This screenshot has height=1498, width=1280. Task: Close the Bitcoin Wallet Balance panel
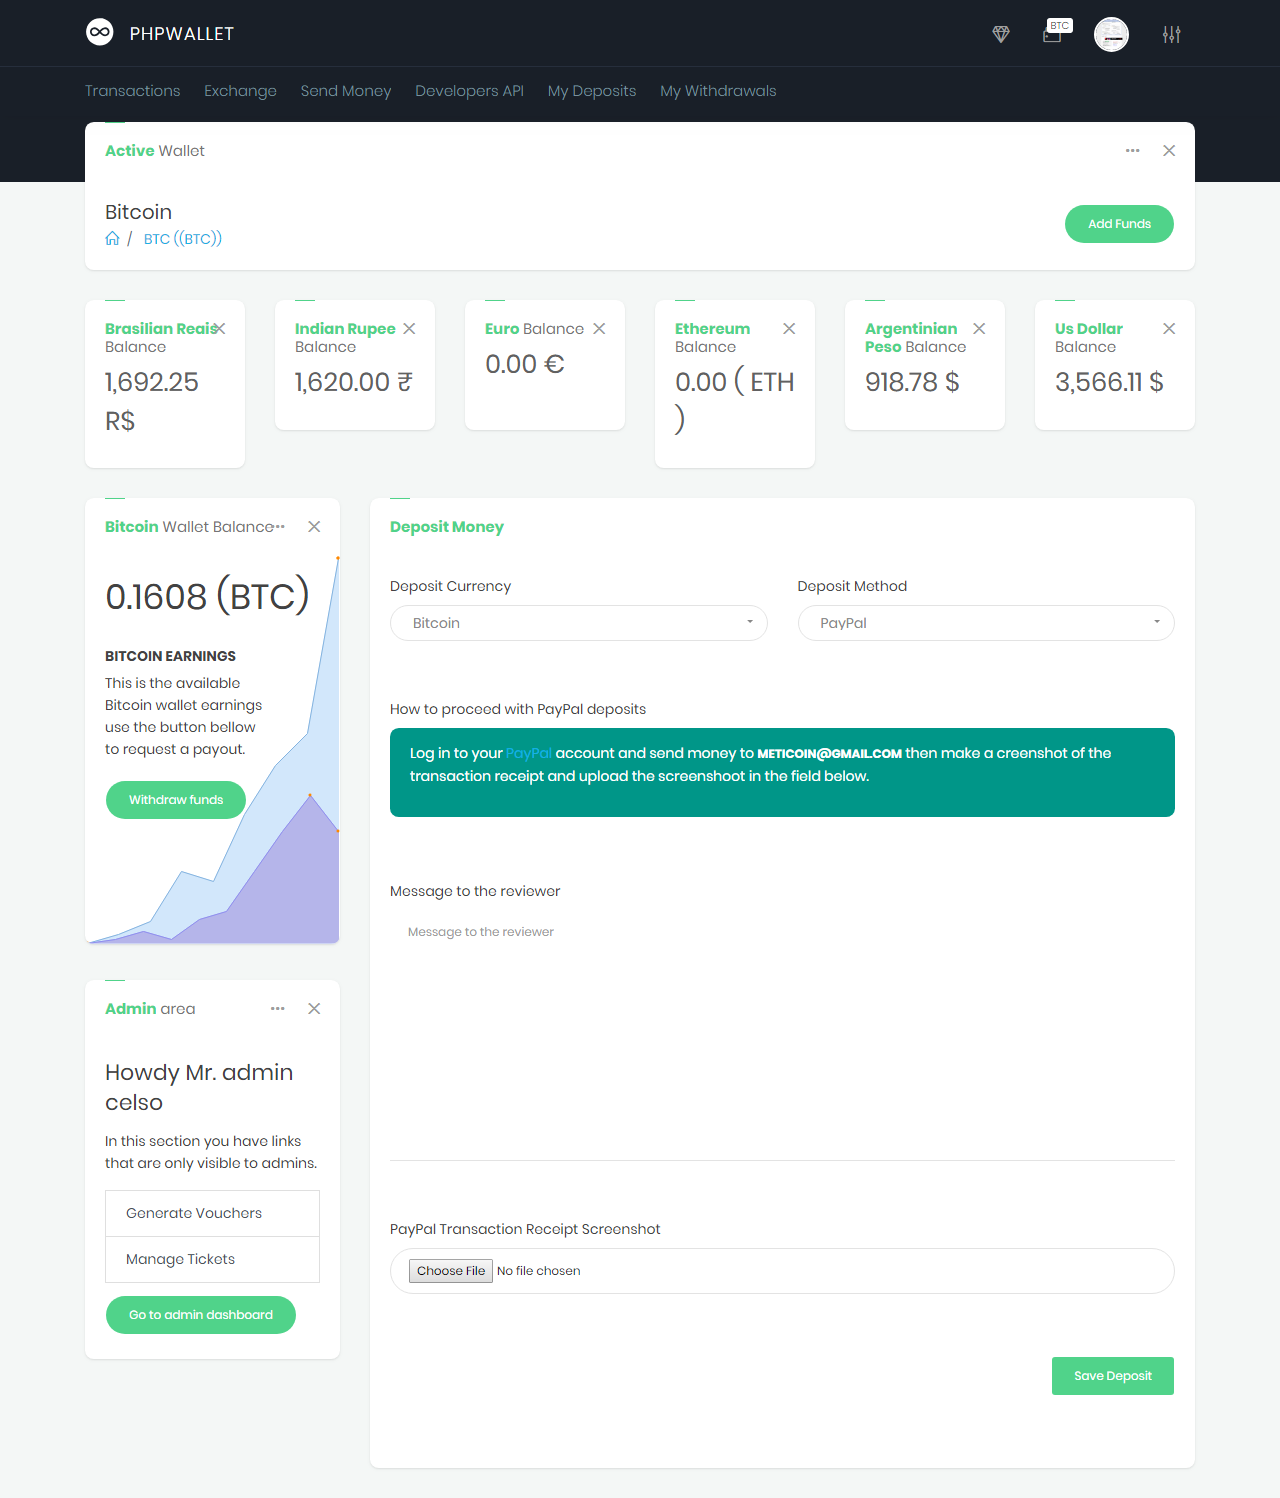point(314,527)
